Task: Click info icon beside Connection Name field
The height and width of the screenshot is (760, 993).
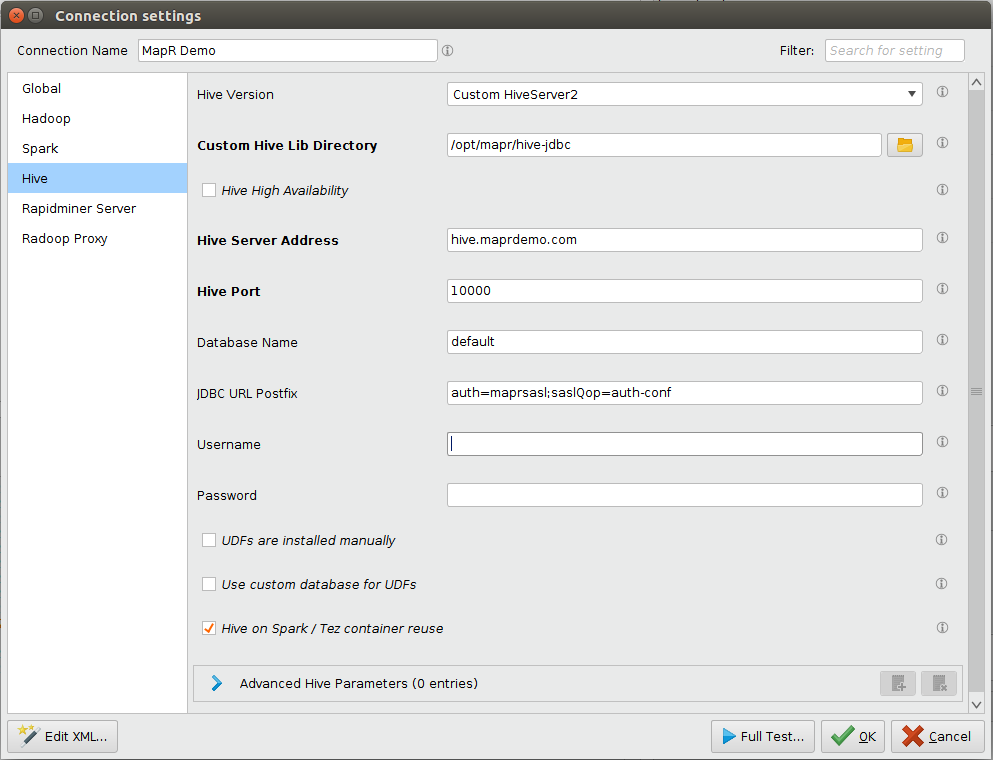Action: coord(447,50)
